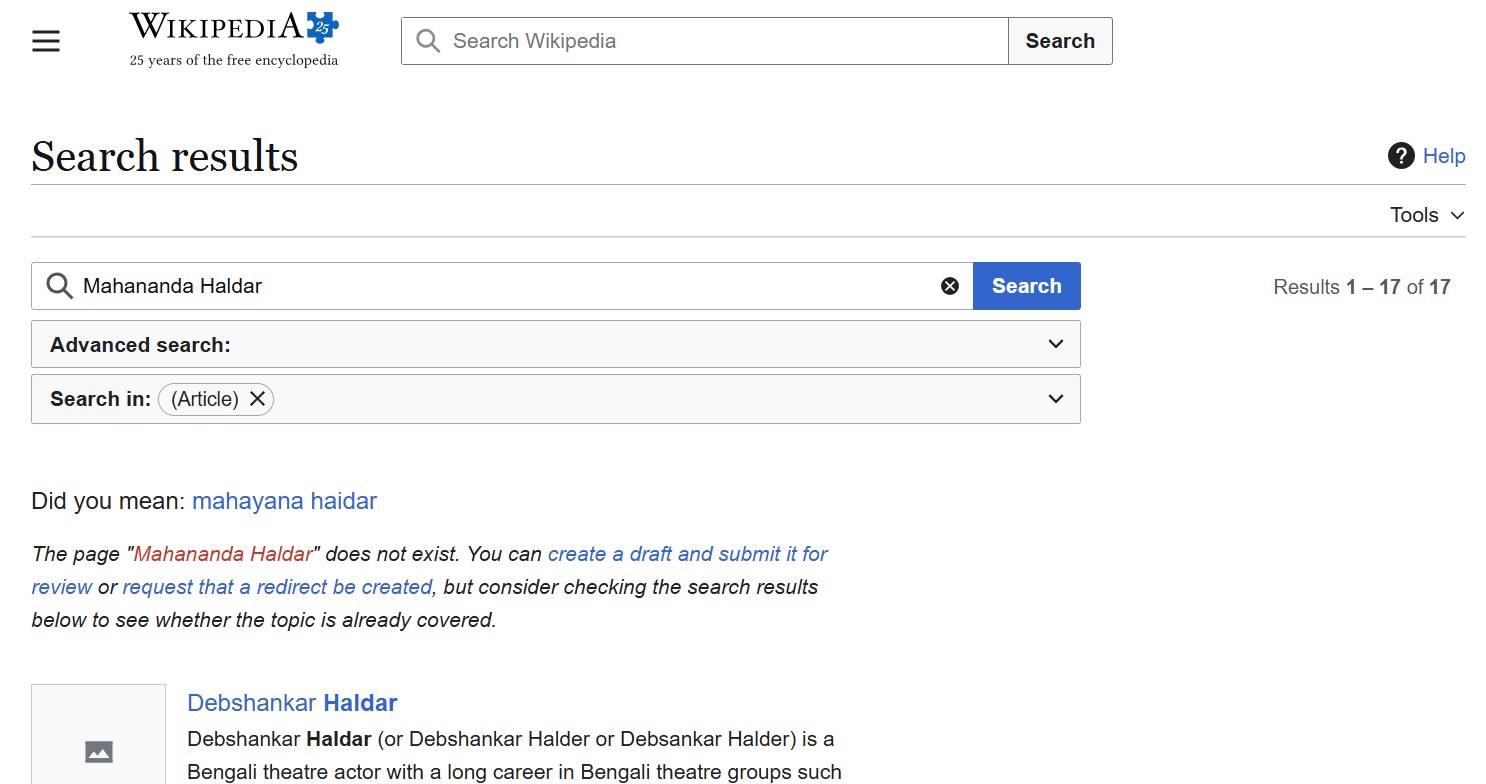Click the Wikipedia 25 years logo
The width and height of the screenshot is (1486, 784).
click(234, 40)
